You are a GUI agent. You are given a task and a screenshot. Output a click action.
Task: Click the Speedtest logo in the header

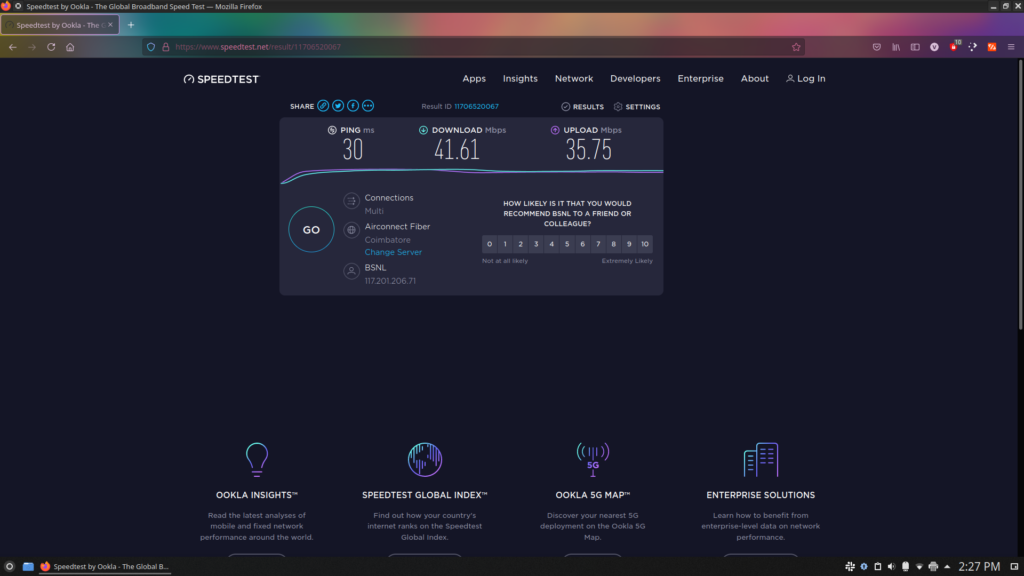coord(221,79)
